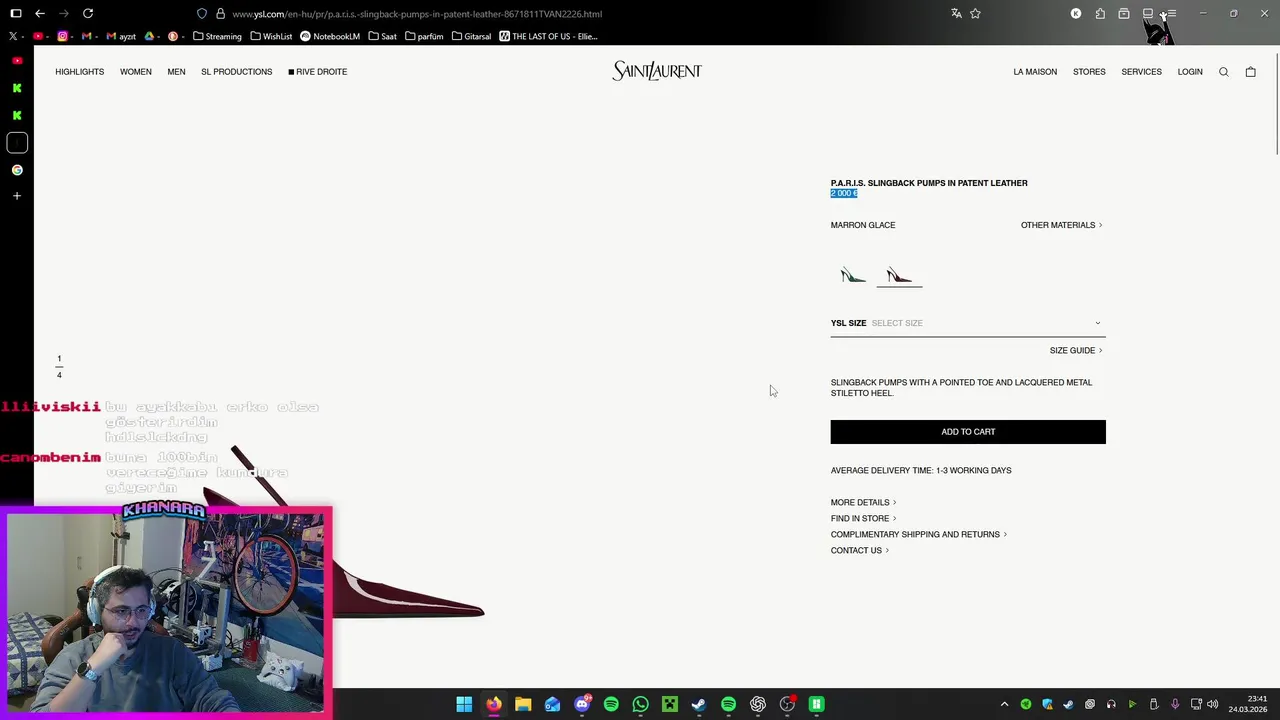Expand More Details section
This screenshot has height=720, width=1280.
point(863,503)
